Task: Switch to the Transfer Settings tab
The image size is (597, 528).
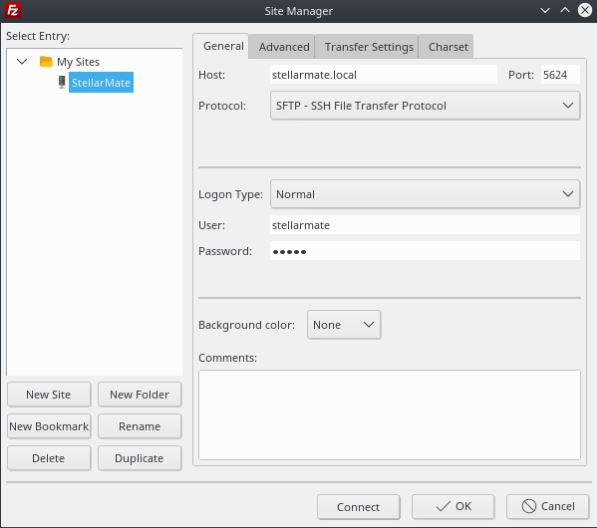Action: tap(369, 47)
